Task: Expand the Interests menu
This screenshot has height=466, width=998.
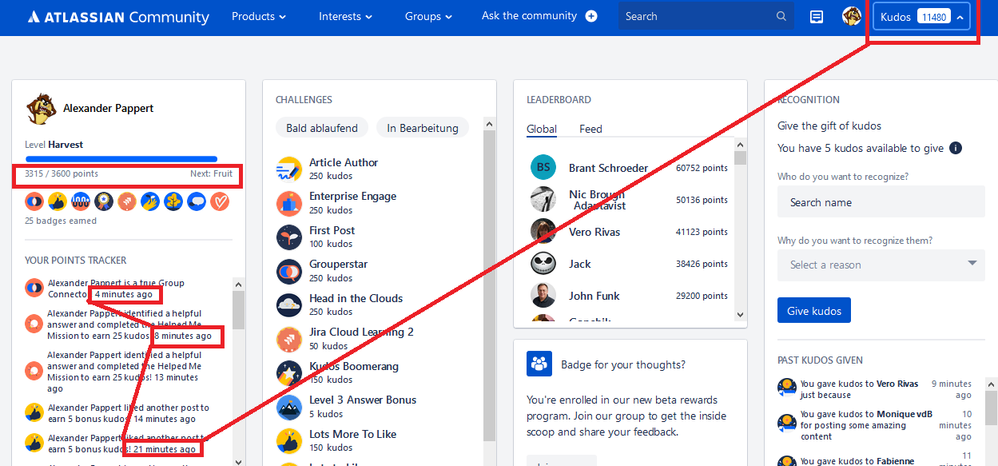Action: click(346, 17)
